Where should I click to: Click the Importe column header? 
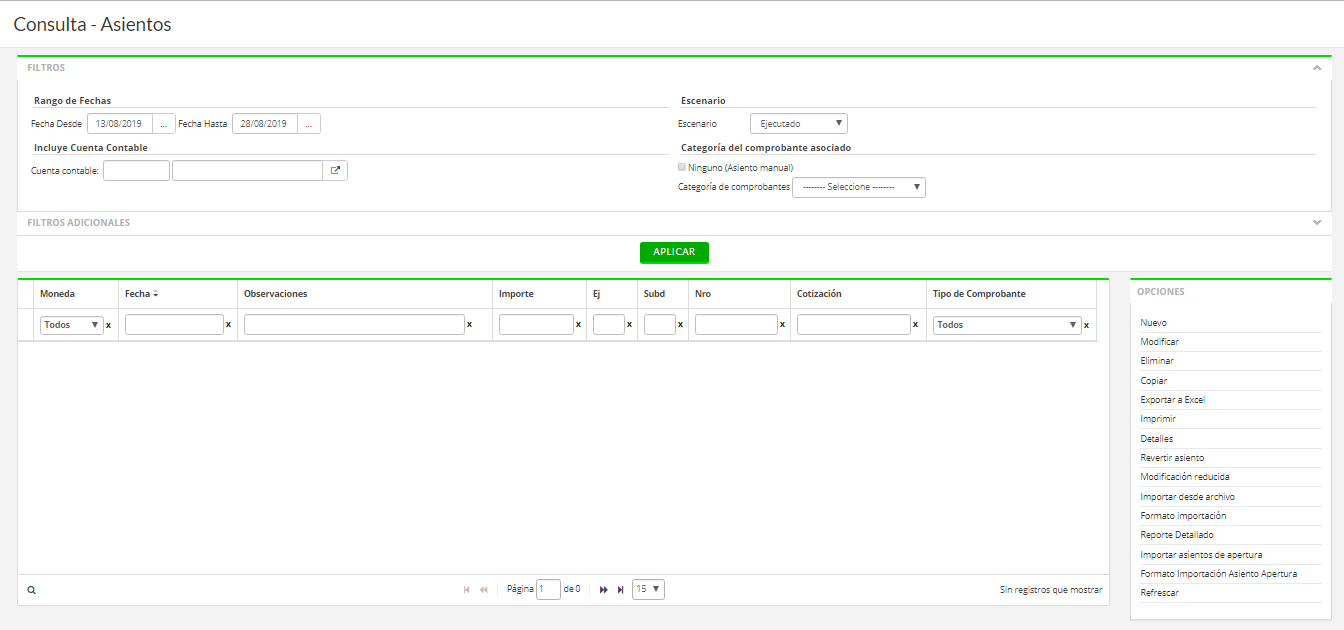[x=516, y=294]
